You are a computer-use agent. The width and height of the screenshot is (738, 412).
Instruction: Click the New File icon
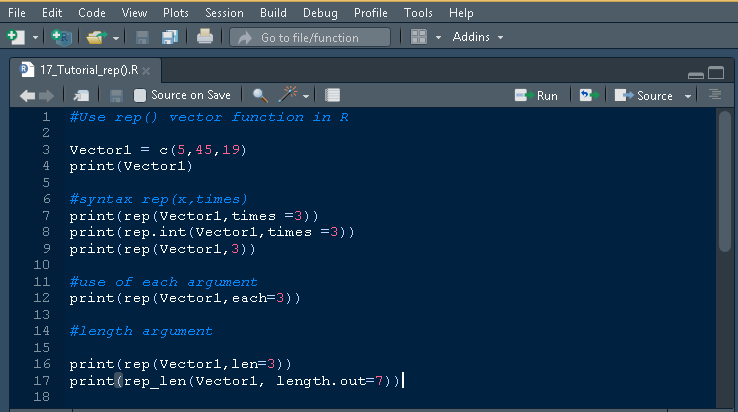point(16,37)
